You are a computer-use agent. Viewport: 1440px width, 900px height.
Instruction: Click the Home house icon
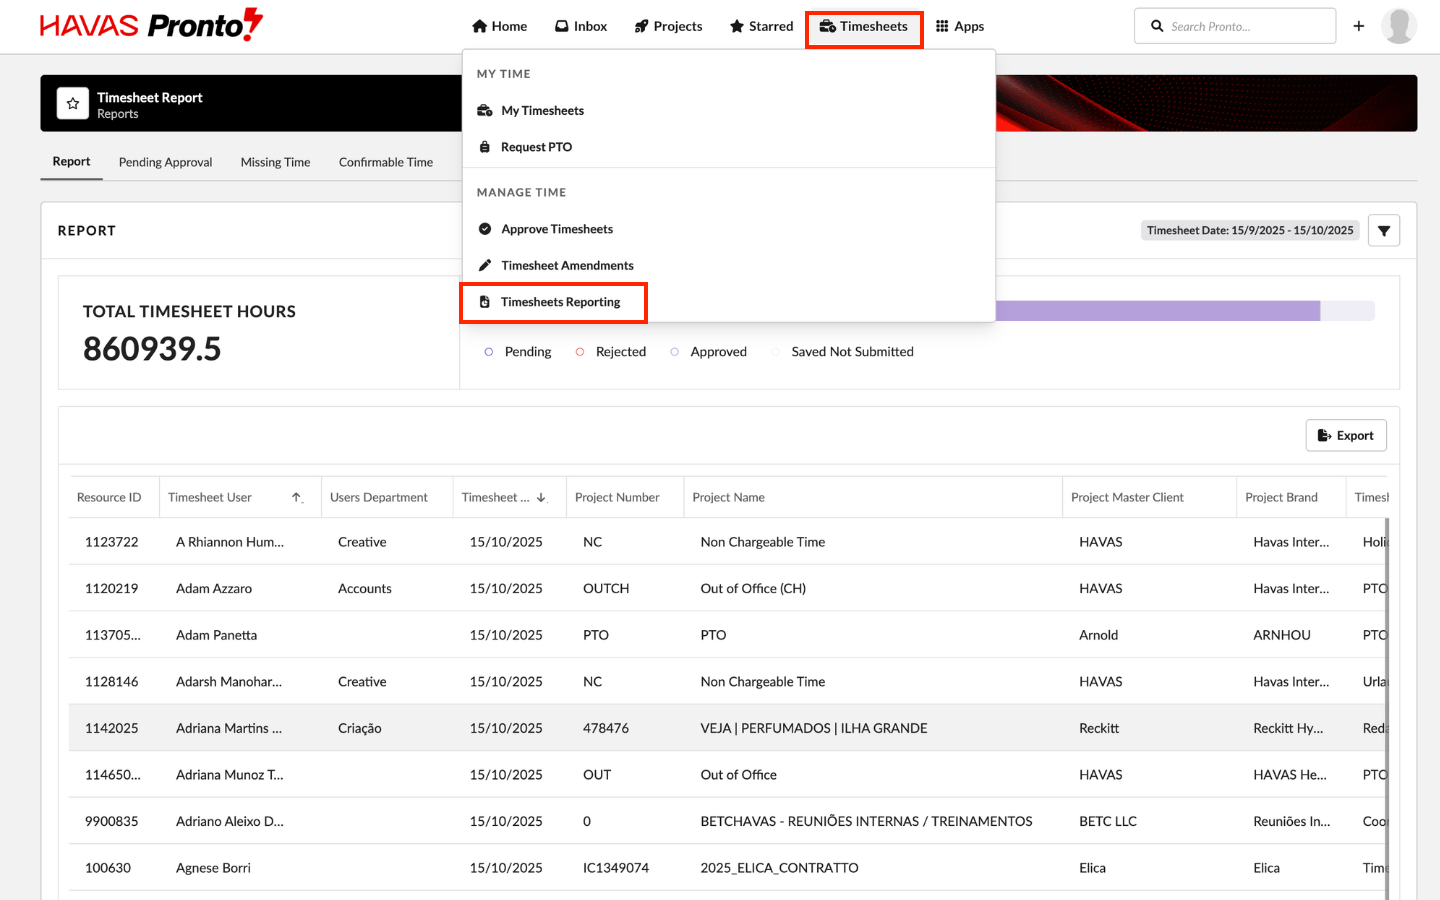480,26
